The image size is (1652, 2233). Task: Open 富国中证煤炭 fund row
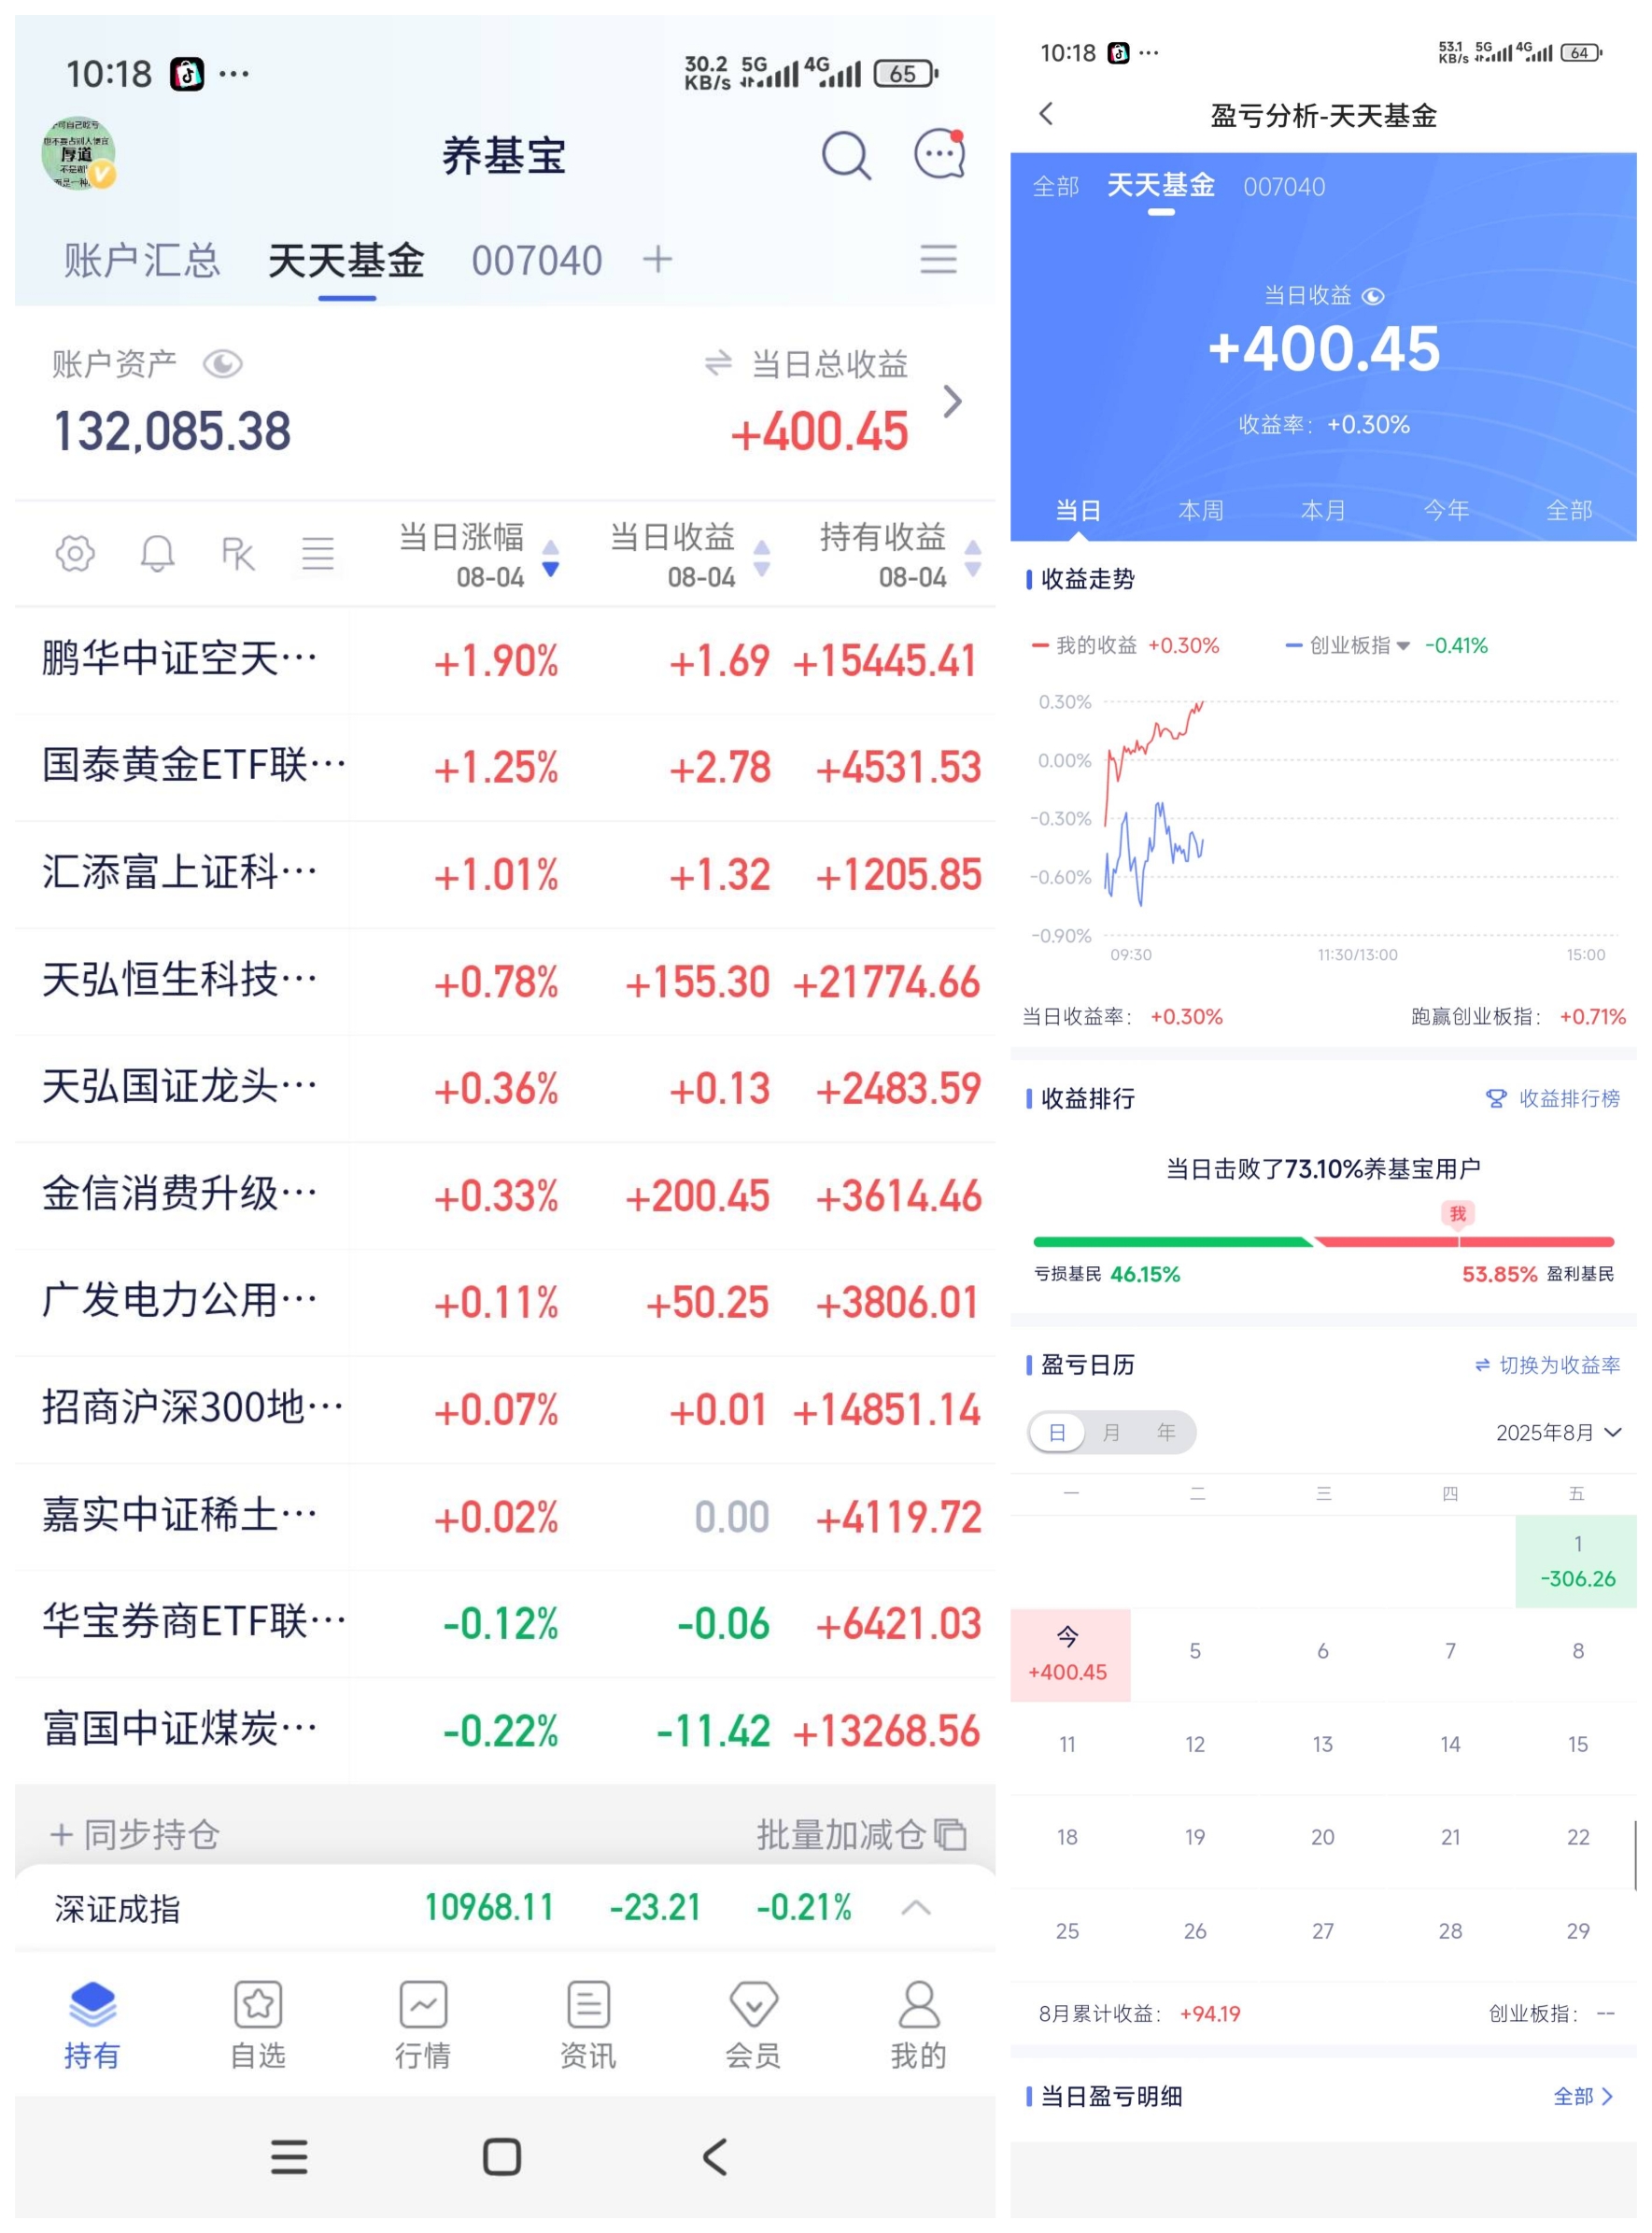pyautogui.click(x=505, y=1730)
